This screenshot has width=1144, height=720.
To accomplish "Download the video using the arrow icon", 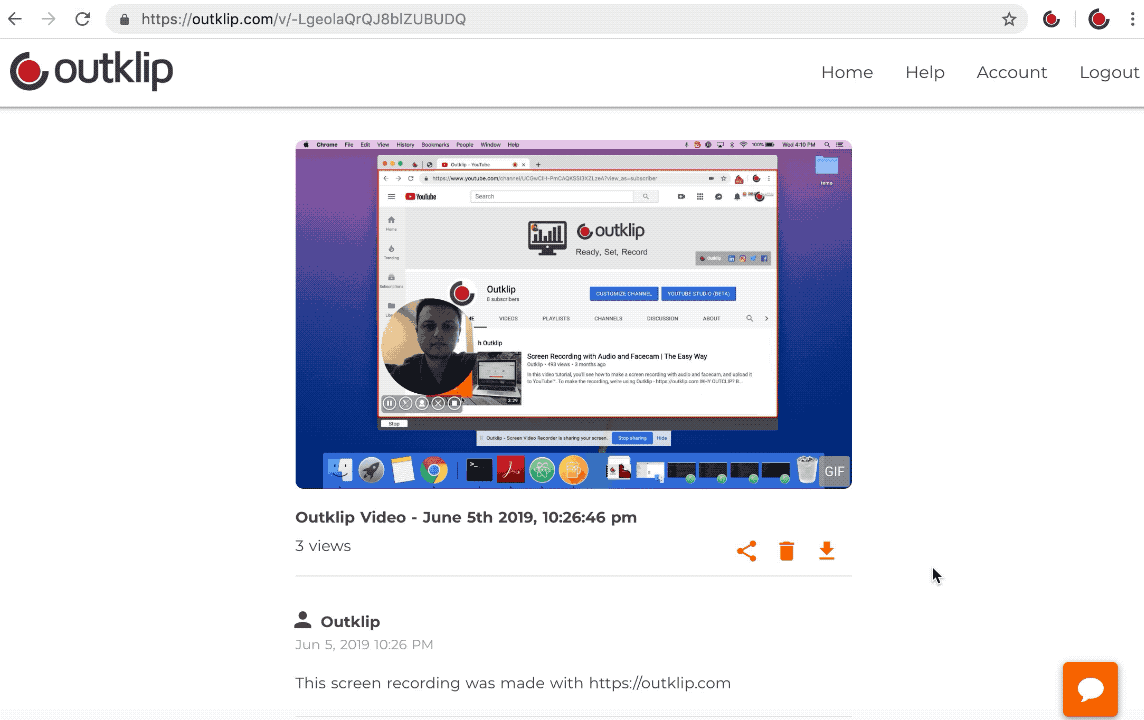I will (827, 551).
